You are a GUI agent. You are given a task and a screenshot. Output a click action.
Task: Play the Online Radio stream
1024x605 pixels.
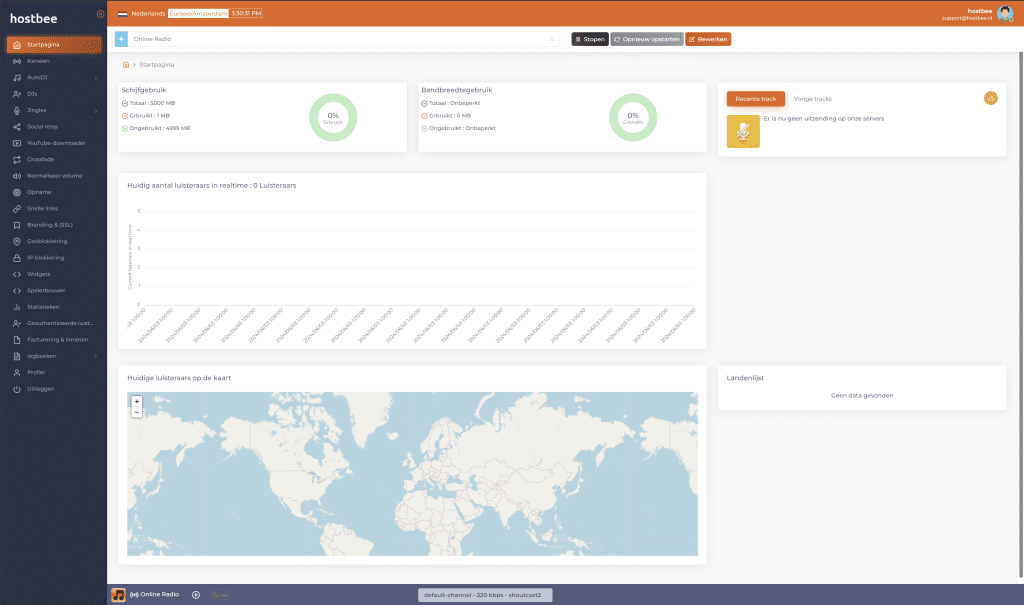(x=196, y=595)
